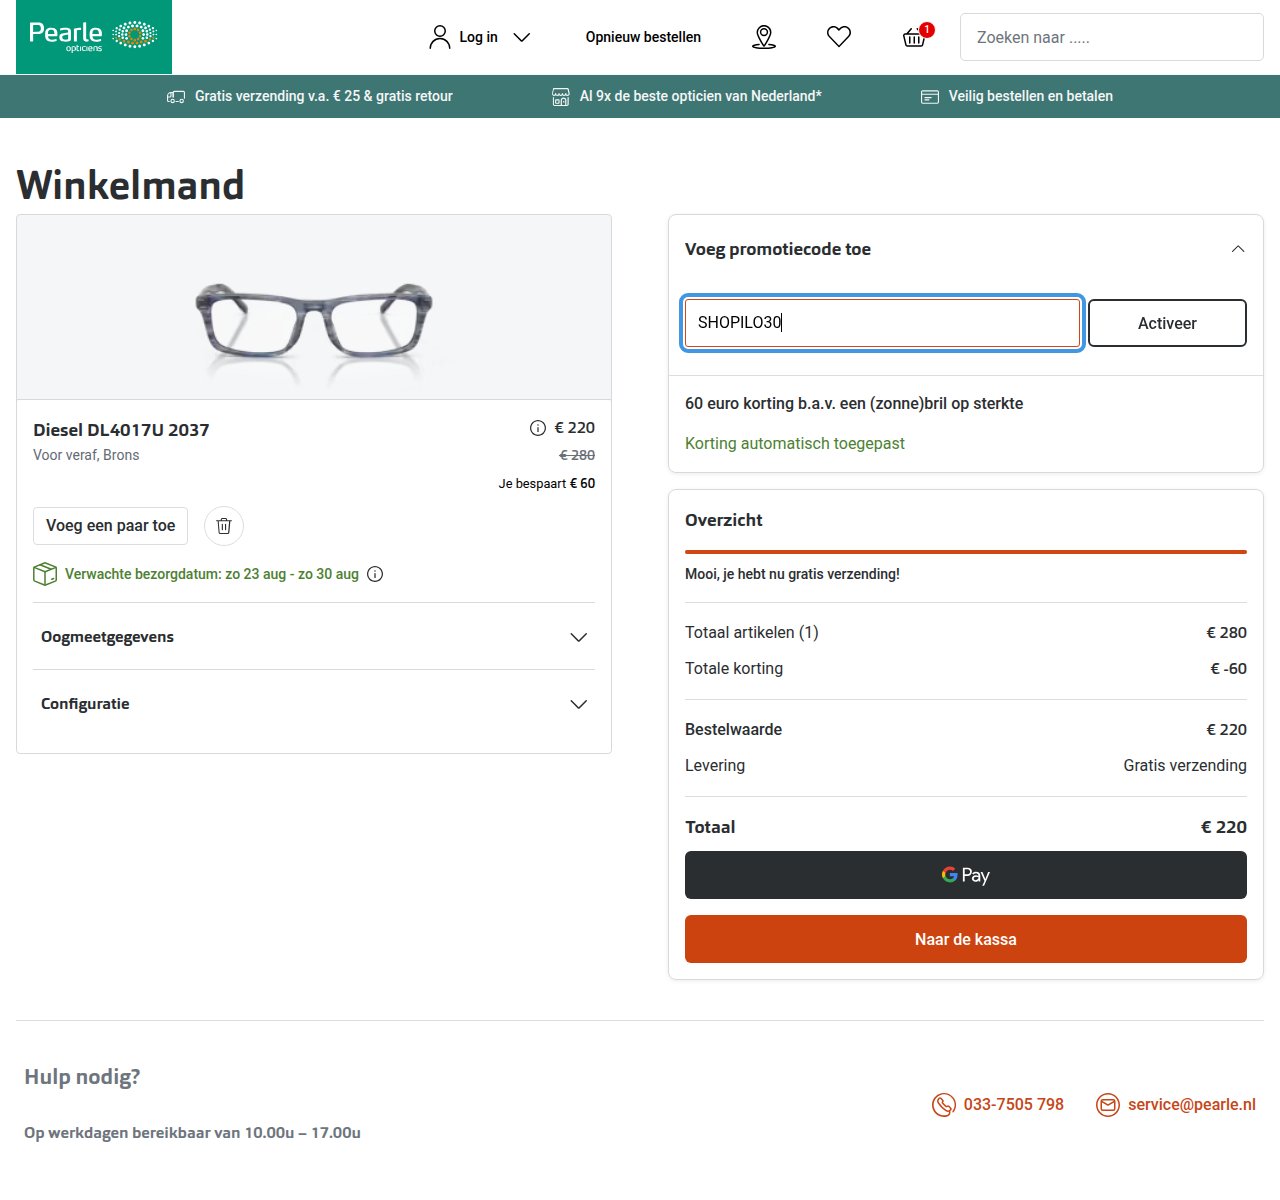Click Naar de kassa button
The width and height of the screenshot is (1280, 1200).
966,939
